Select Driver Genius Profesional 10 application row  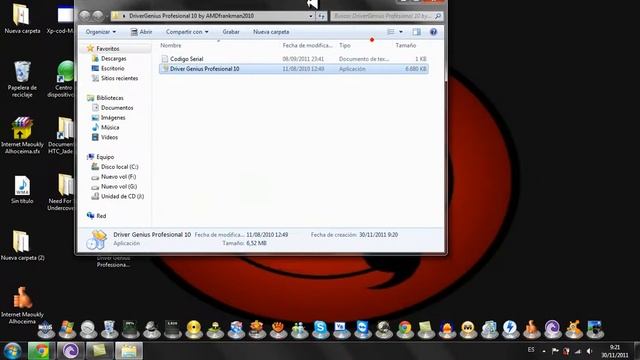click(x=294, y=69)
